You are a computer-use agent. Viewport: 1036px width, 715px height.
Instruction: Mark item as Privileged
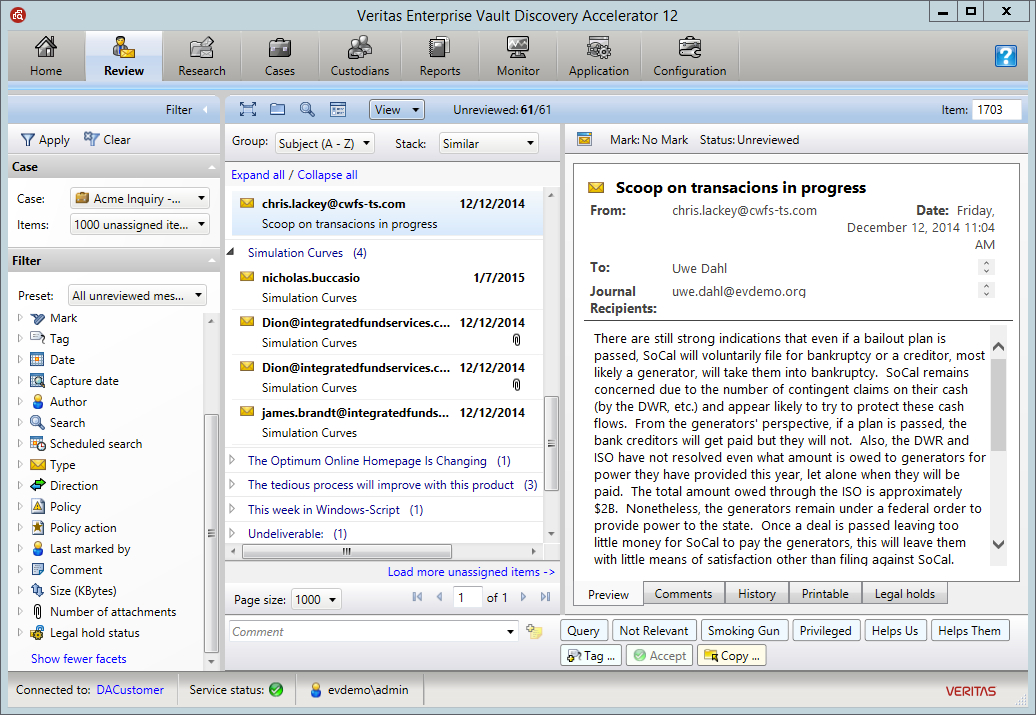825,630
